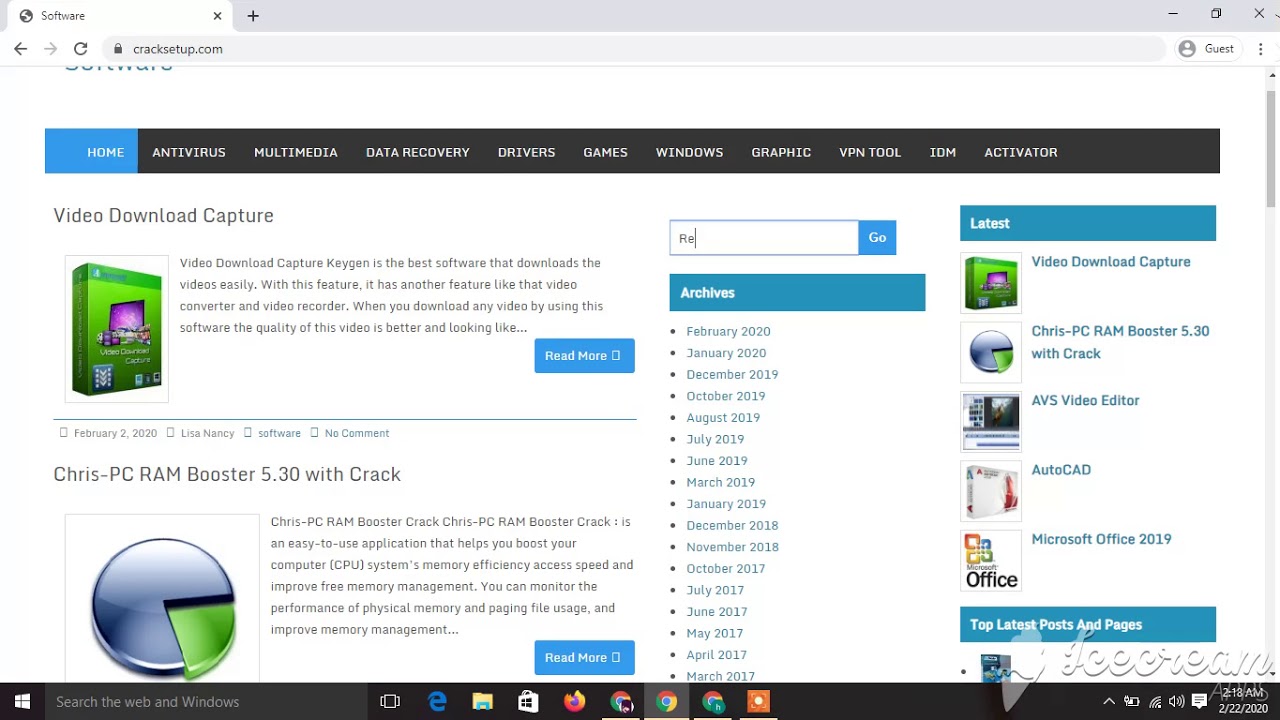Open Task View on the taskbar

click(x=390, y=702)
